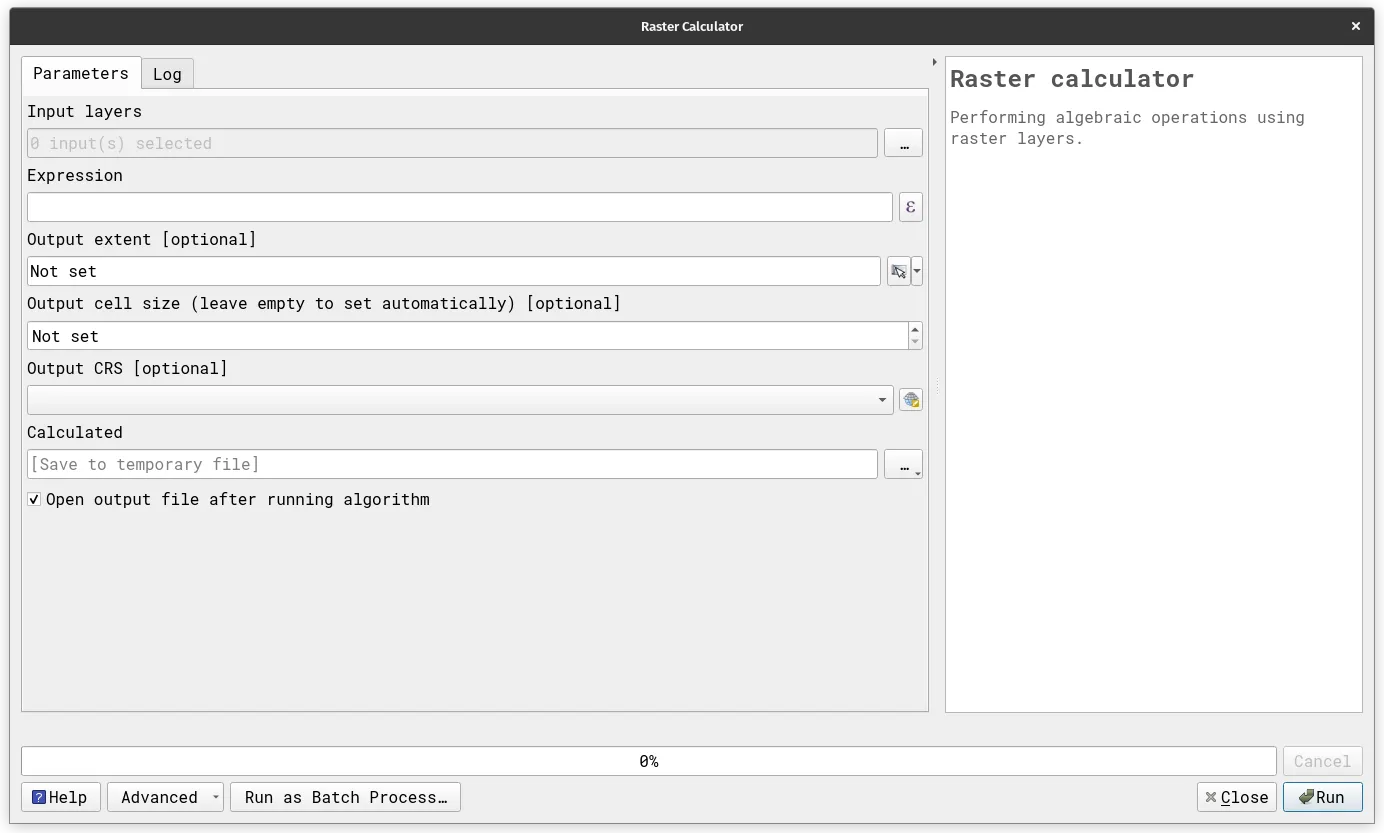The image size is (1384, 833).
Task: Select extent on canvas with the map pointer icon
Action: tap(897, 271)
